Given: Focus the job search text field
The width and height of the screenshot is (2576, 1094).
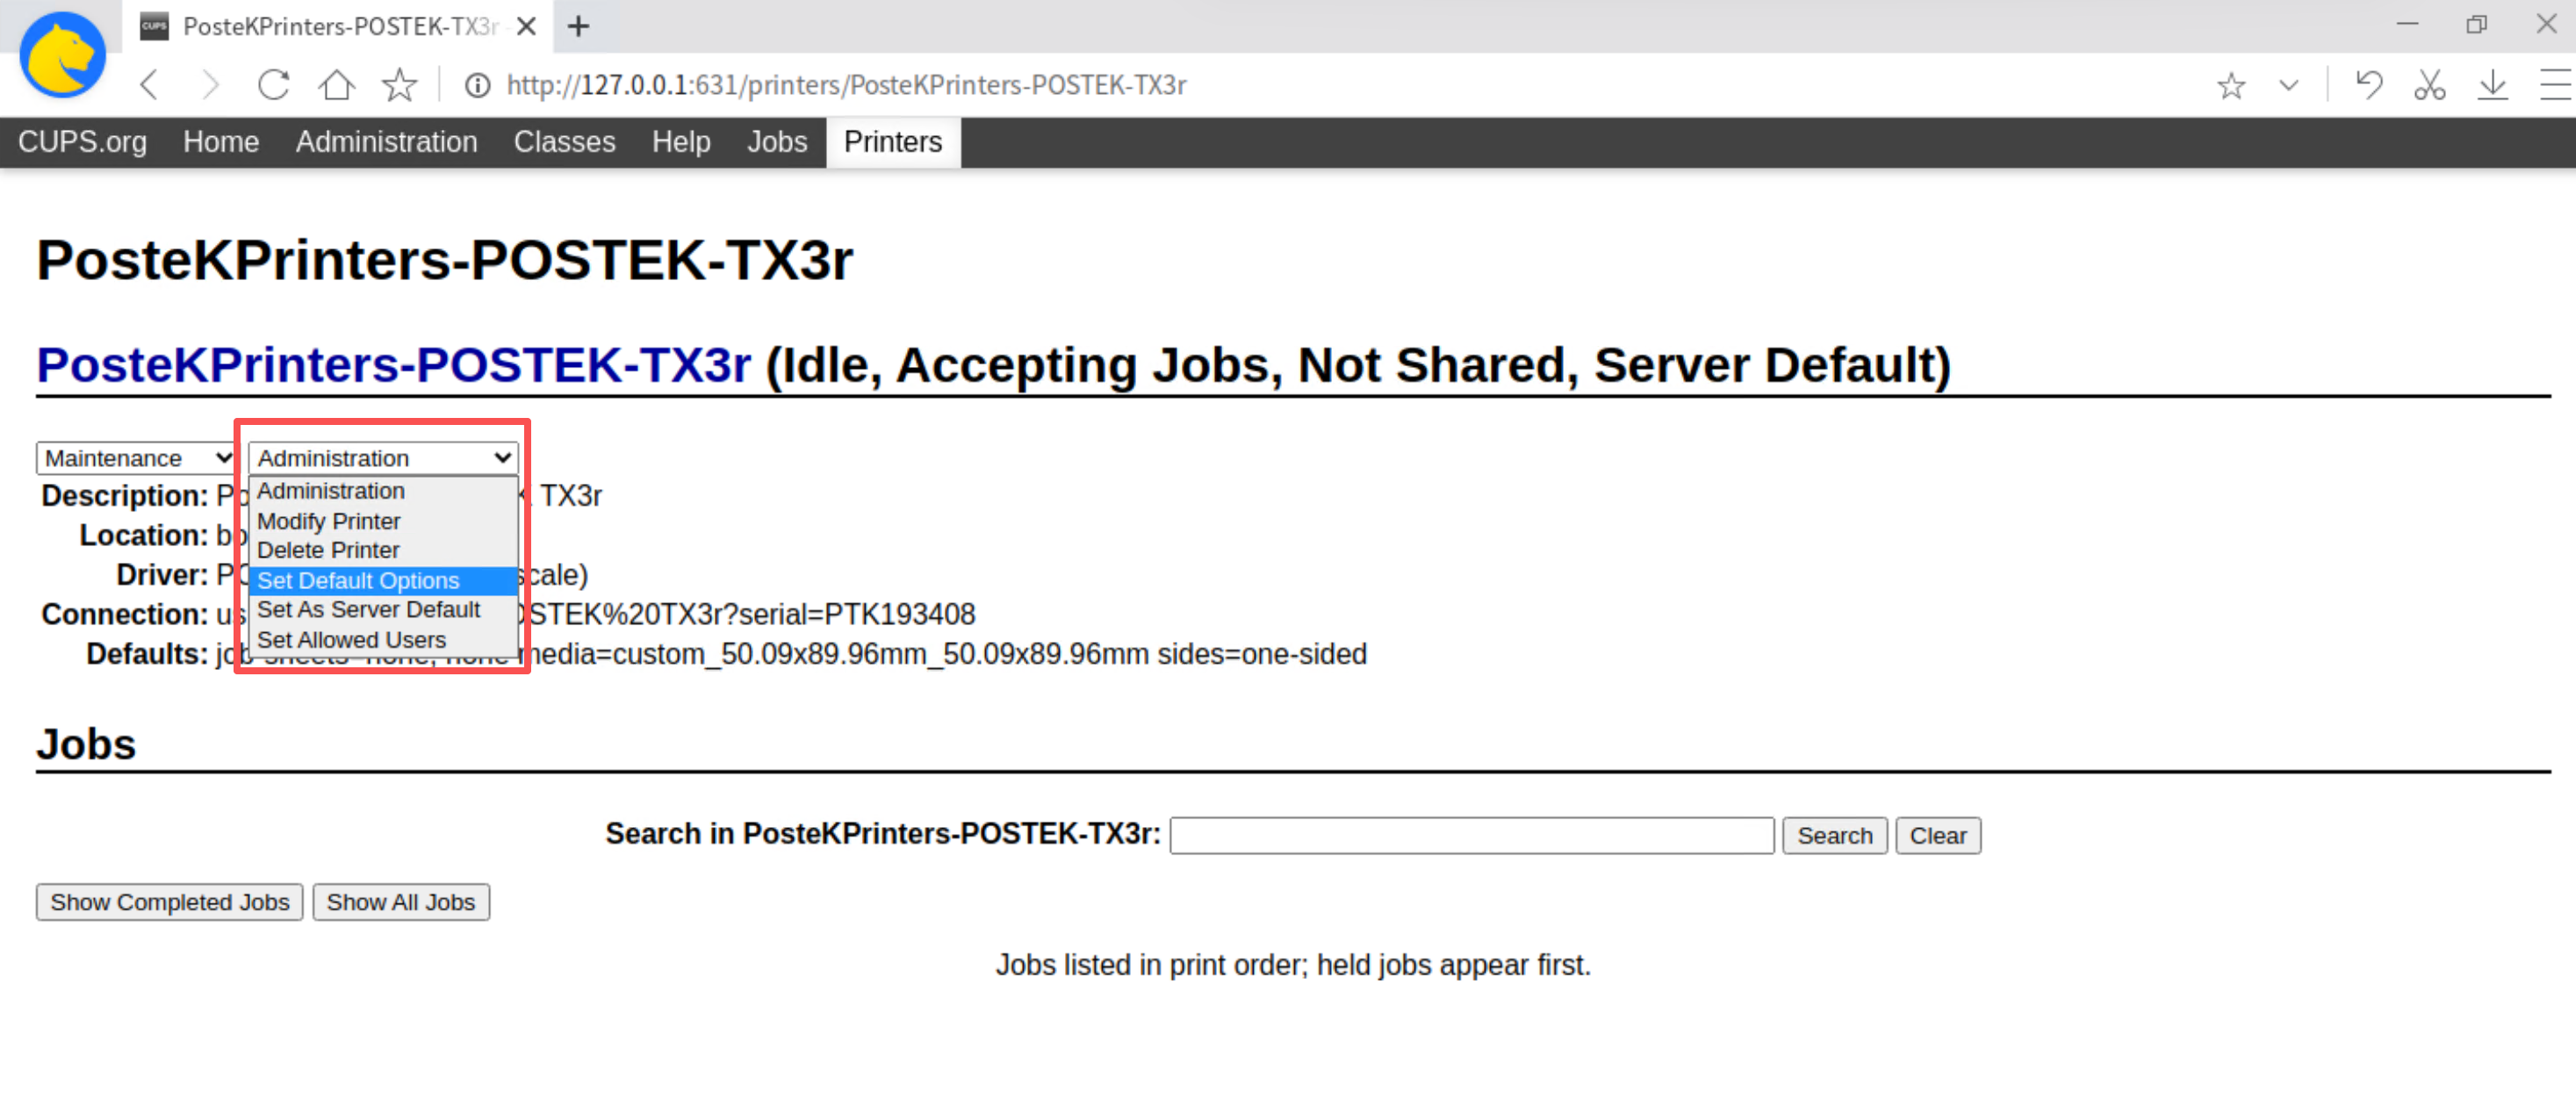Looking at the screenshot, I should (1472, 835).
